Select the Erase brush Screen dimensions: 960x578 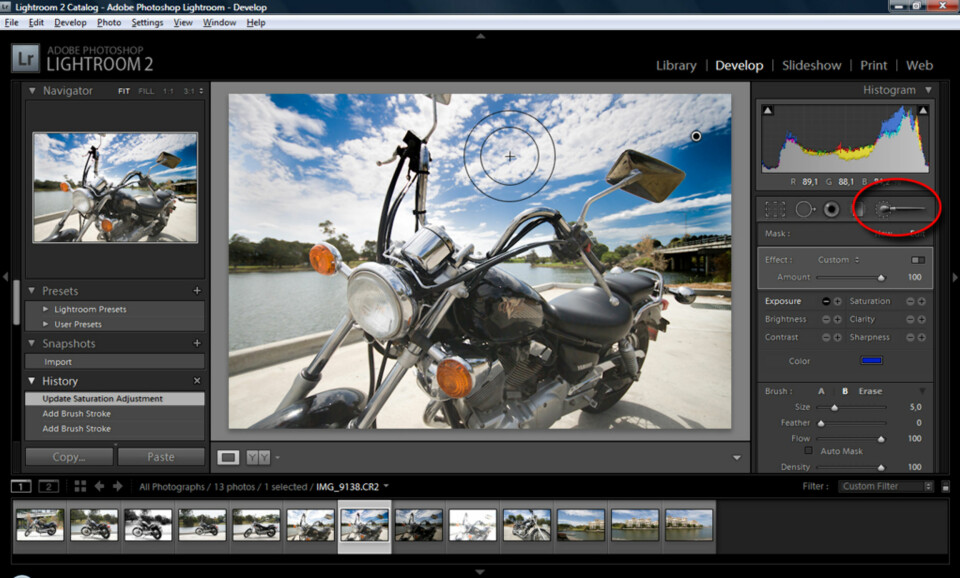(870, 391)
